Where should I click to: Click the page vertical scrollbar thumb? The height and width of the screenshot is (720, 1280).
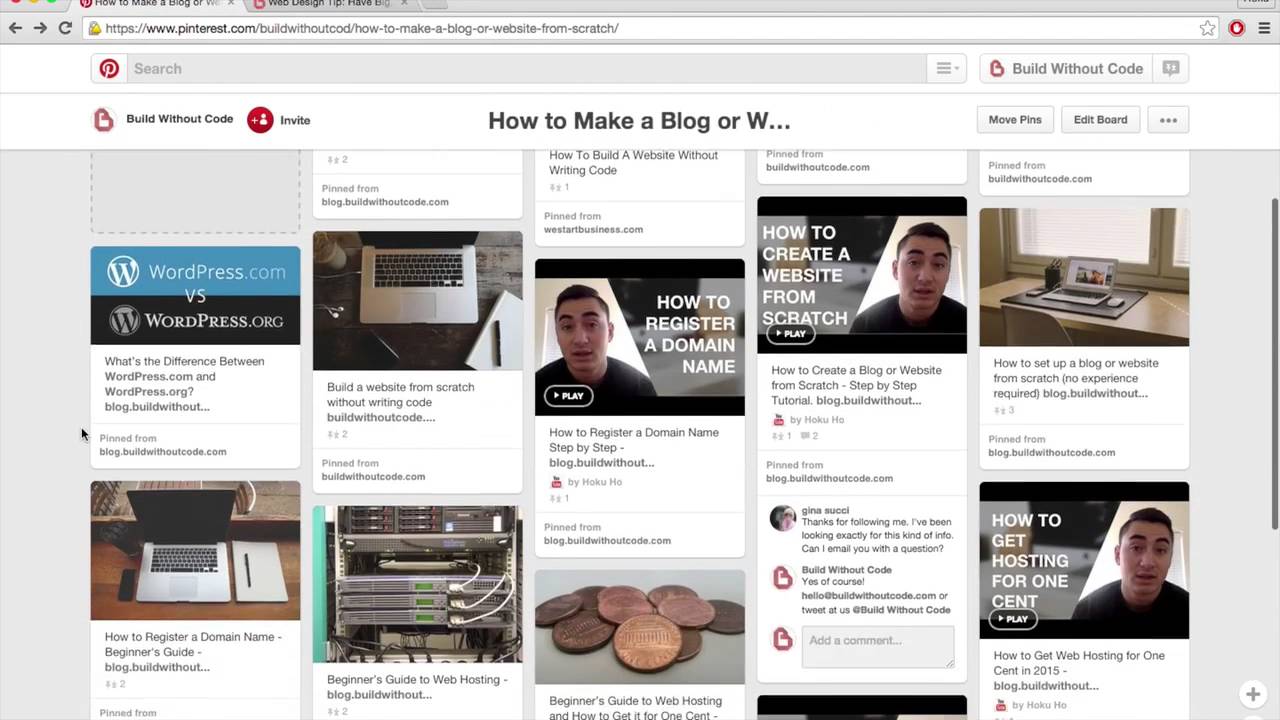1274,364
